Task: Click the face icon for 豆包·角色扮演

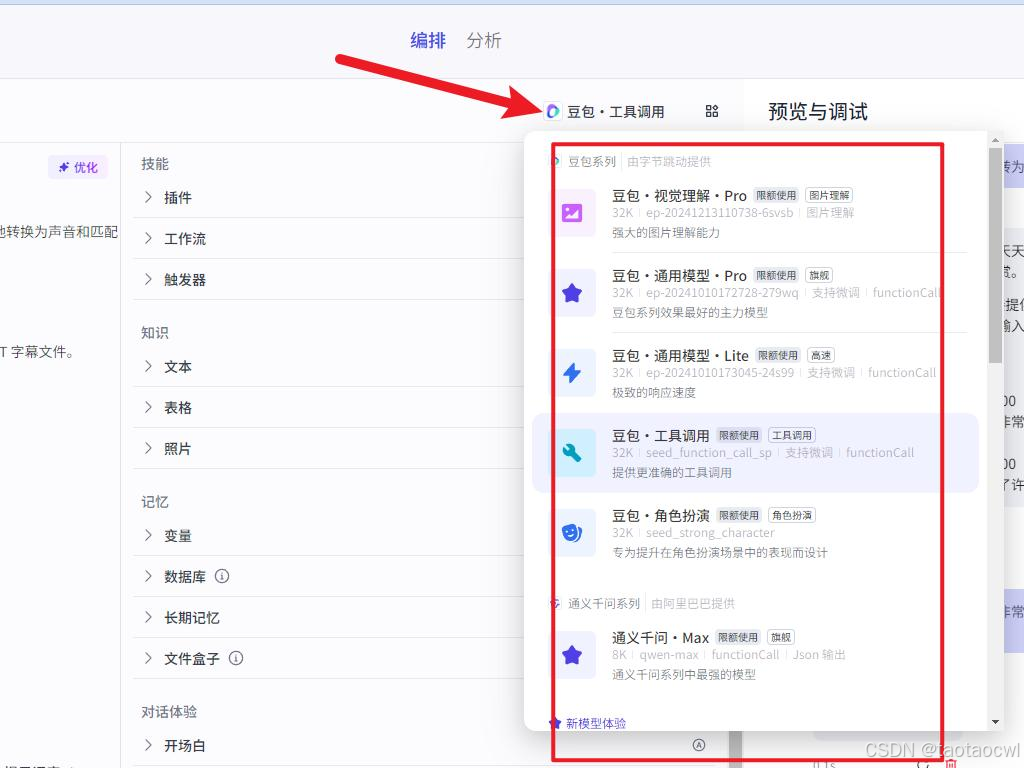Action: pos(571,533)
